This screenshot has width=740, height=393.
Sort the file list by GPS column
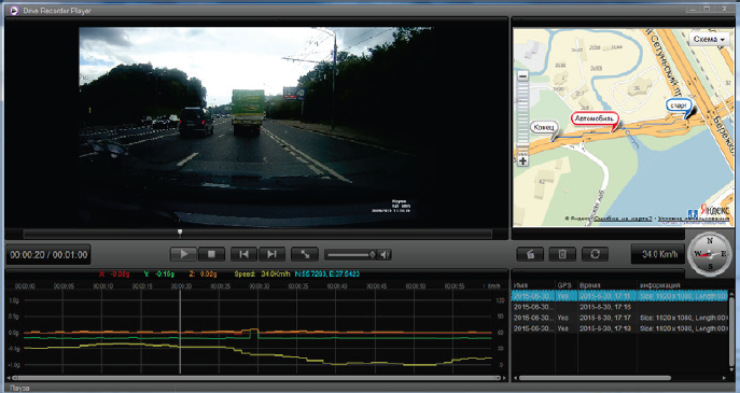tap(564, 285)
